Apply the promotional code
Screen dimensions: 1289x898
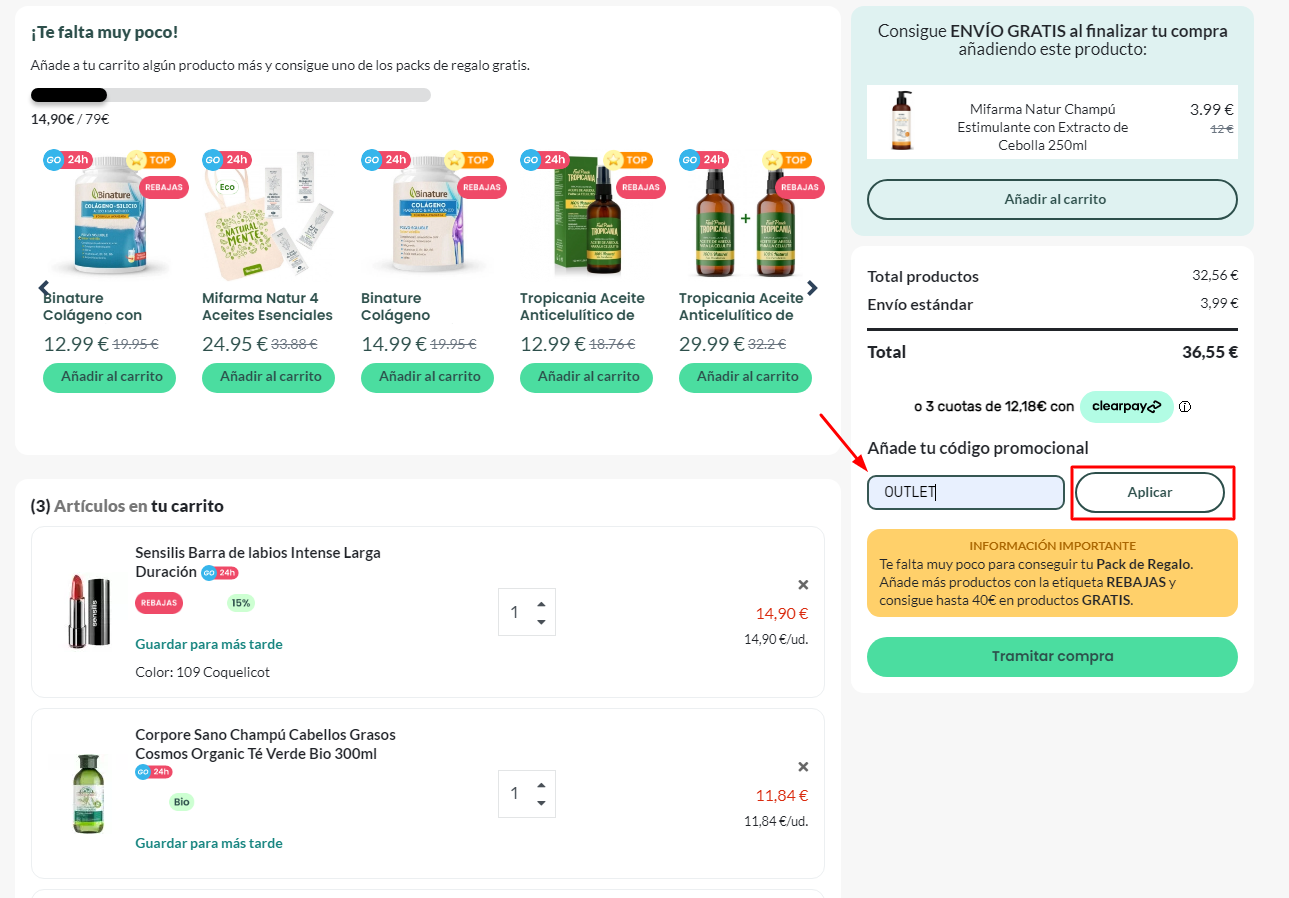pos(1150,492)
